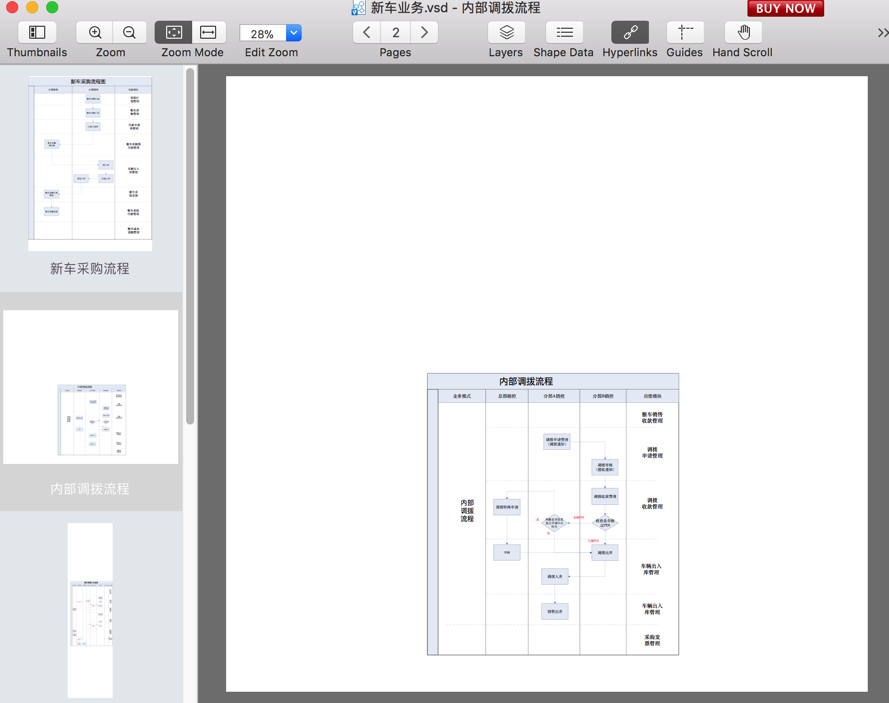The image size is (889, 703).
Task: Click the page number 2 field
Action: [396, 32]
